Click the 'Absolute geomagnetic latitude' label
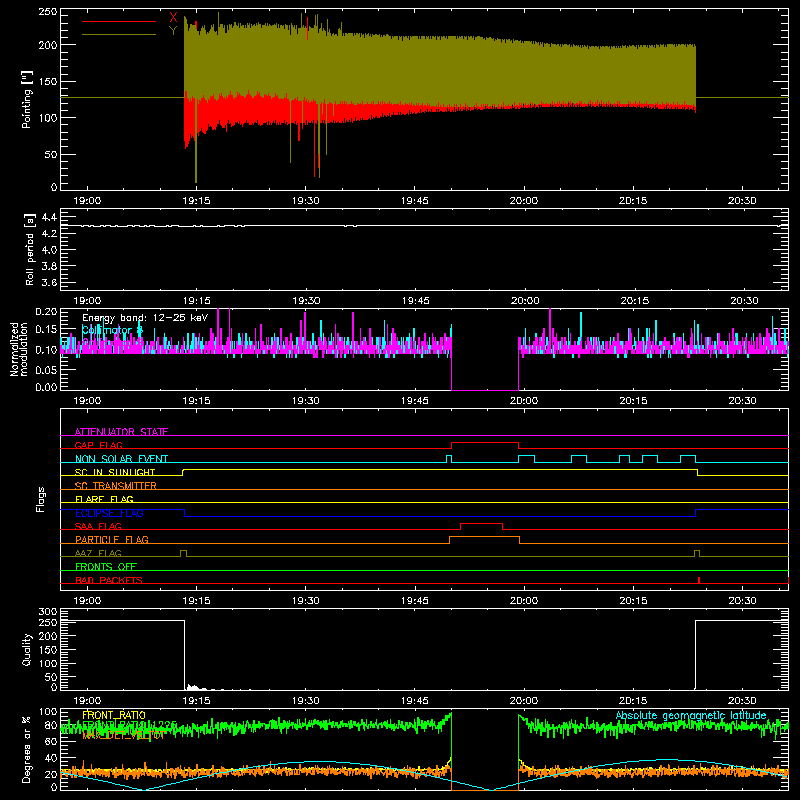Image resolution: width=800 pixels, height=800 pixels. [691, 715]
